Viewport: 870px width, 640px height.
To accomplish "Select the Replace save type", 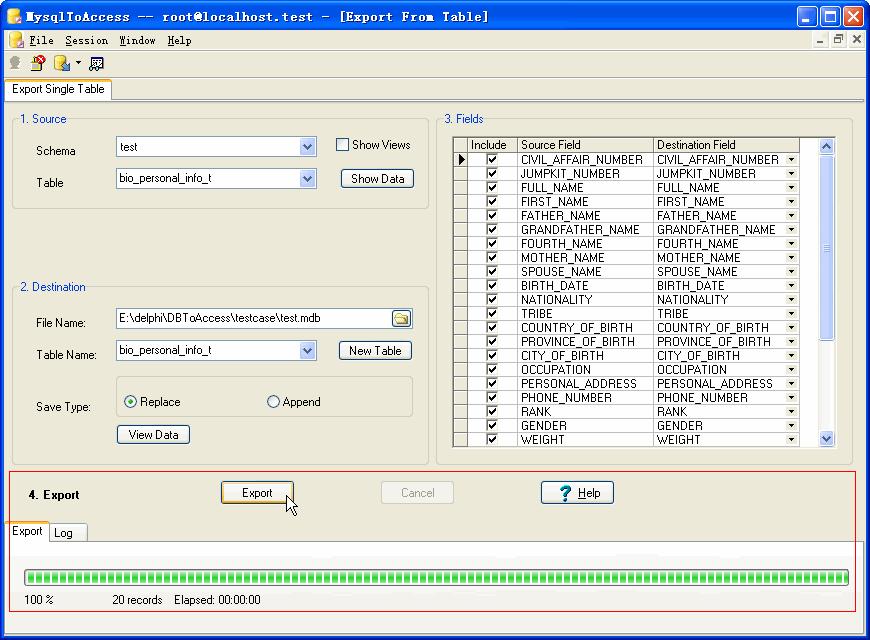I will click(x=130, y=402).
